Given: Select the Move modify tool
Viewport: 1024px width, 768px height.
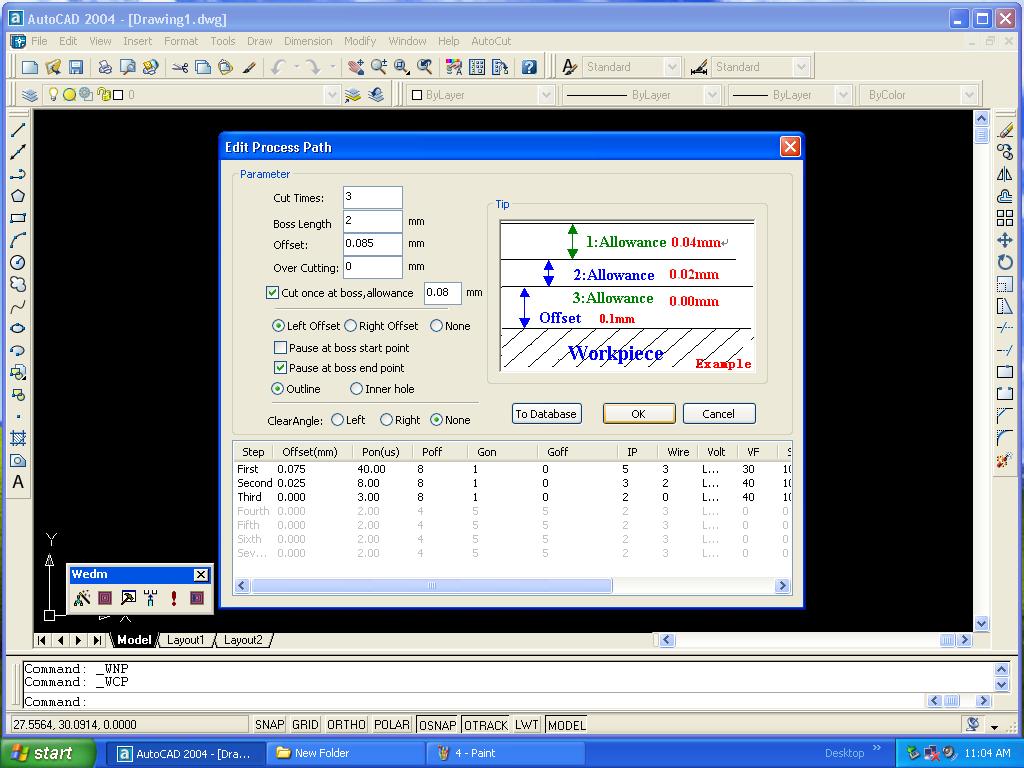Looking at the screenshot, I should [1005, 240].
